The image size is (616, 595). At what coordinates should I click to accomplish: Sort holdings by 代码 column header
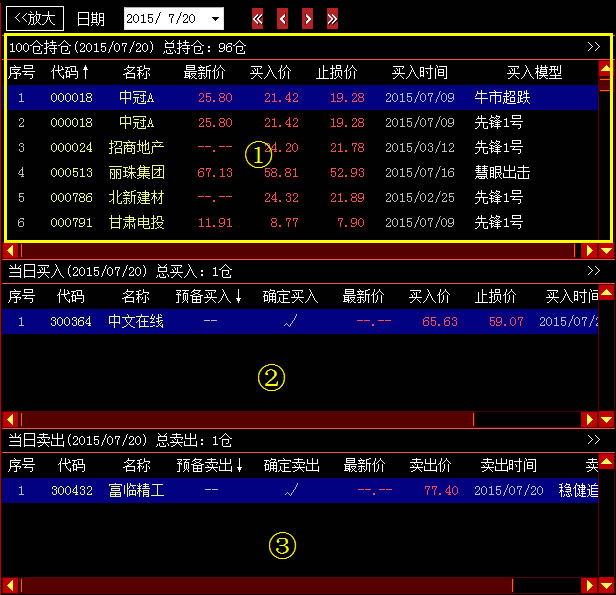70,72
